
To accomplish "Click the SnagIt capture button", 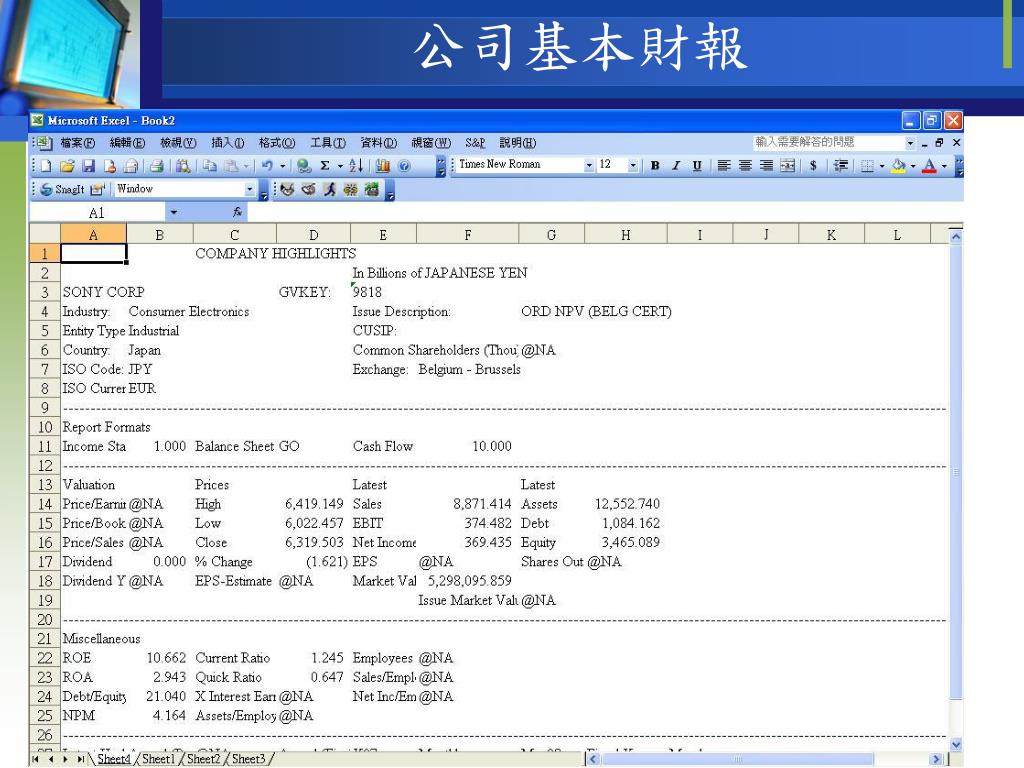I will point(63,189).
